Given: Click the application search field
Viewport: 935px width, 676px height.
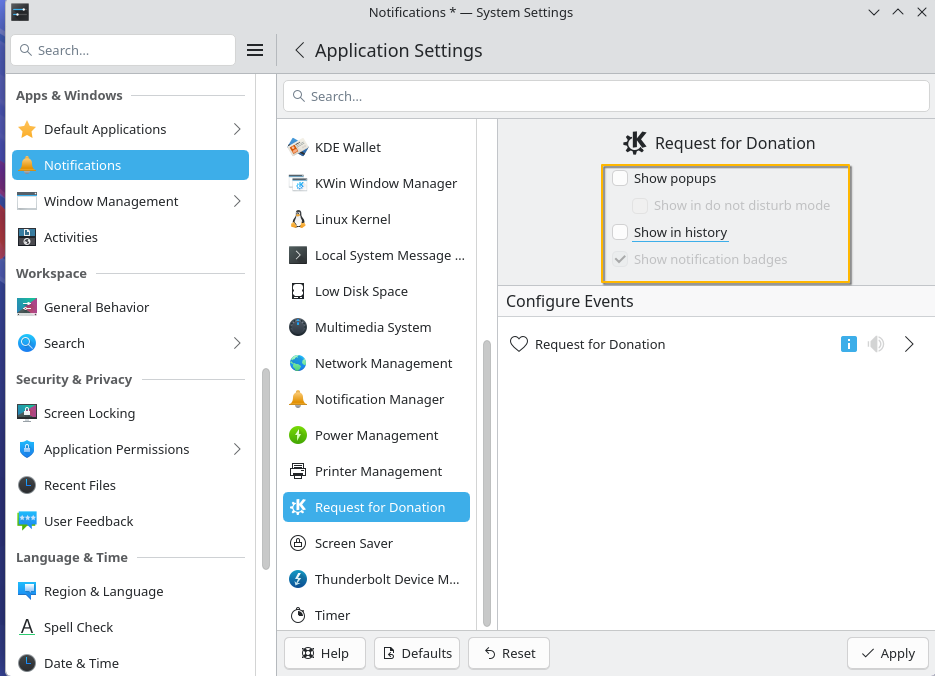Looking at the screenshot, I should 606,96.
